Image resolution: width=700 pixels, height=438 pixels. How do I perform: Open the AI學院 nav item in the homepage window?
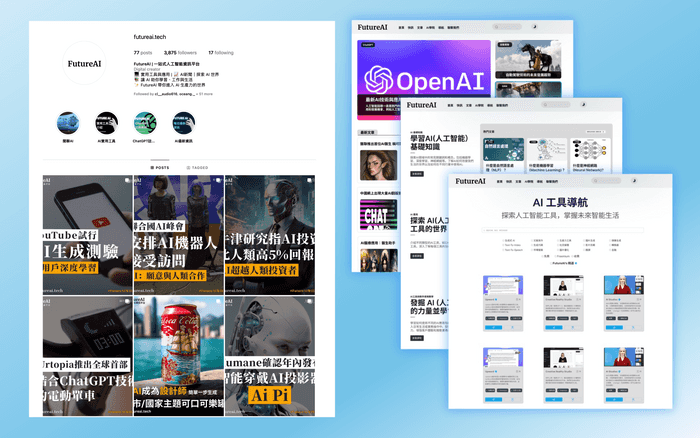430,28
